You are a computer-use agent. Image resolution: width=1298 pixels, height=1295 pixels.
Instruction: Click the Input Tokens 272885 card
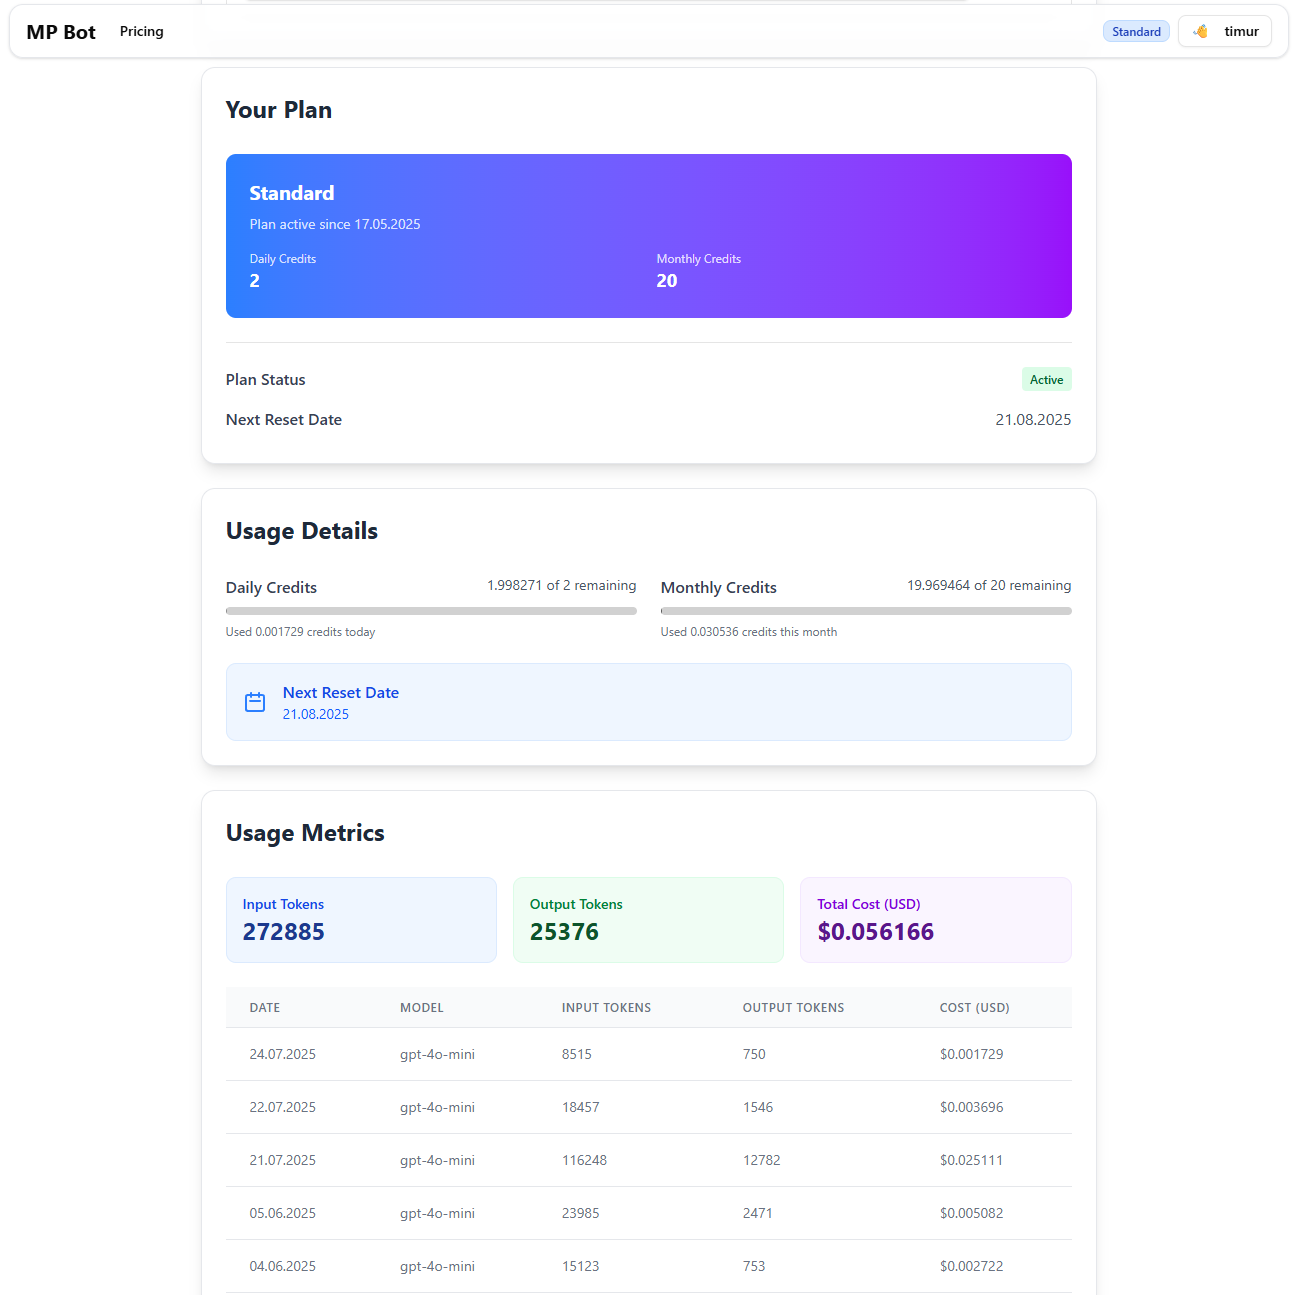(361, 920)
